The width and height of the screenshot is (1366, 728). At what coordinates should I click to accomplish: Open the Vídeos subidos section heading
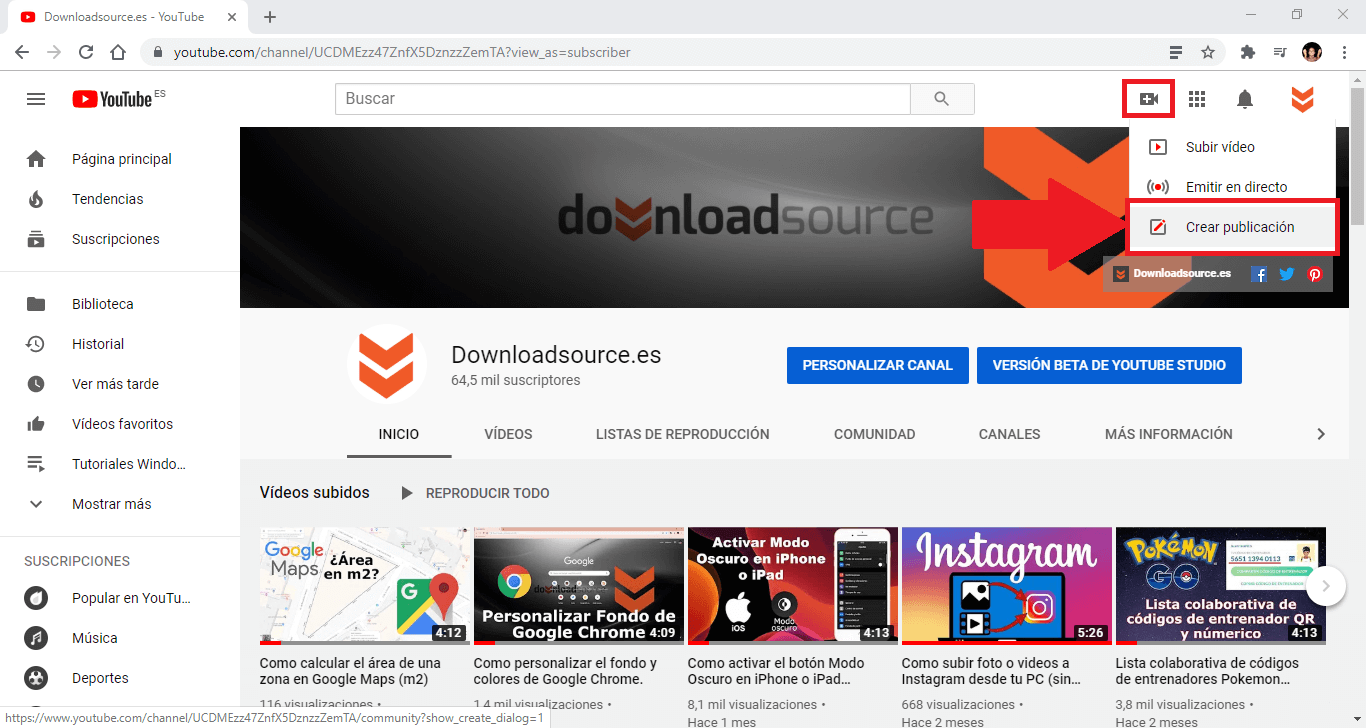point(315,493)
